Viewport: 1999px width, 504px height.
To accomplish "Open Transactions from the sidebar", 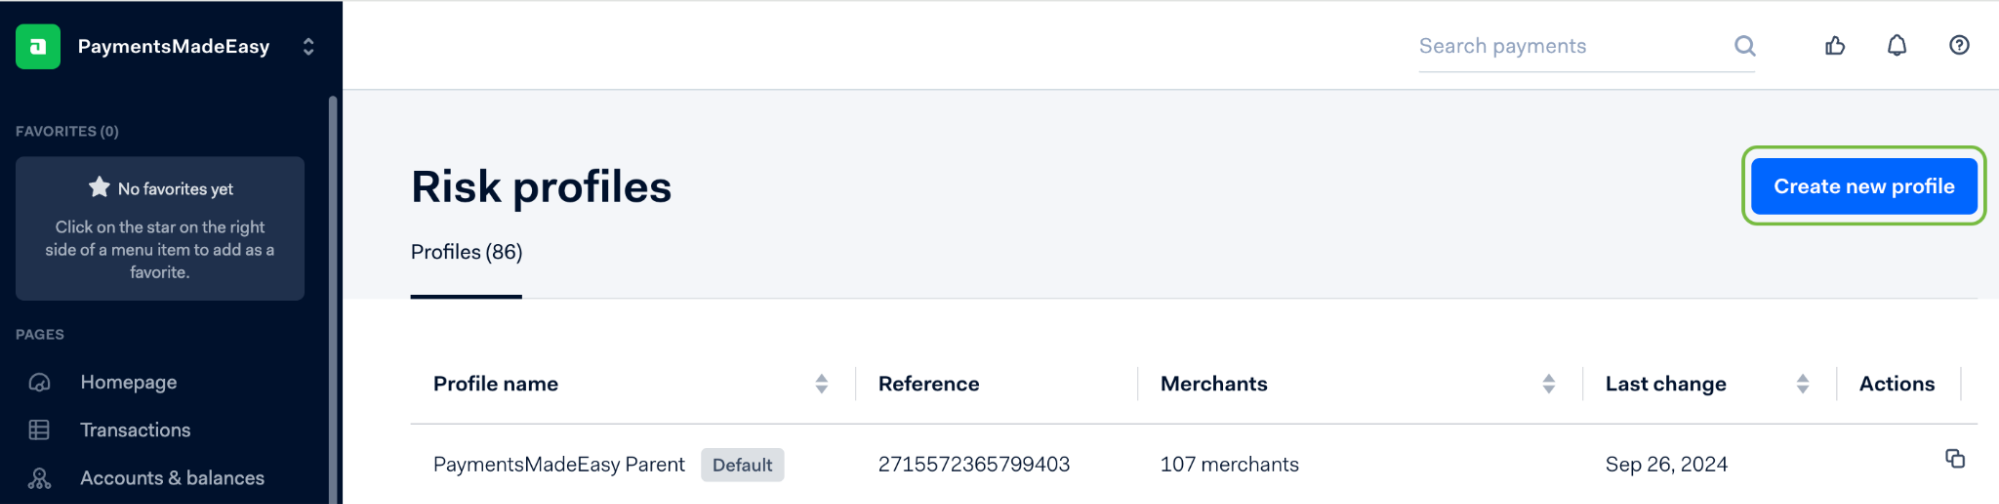I will pos(135,431).
